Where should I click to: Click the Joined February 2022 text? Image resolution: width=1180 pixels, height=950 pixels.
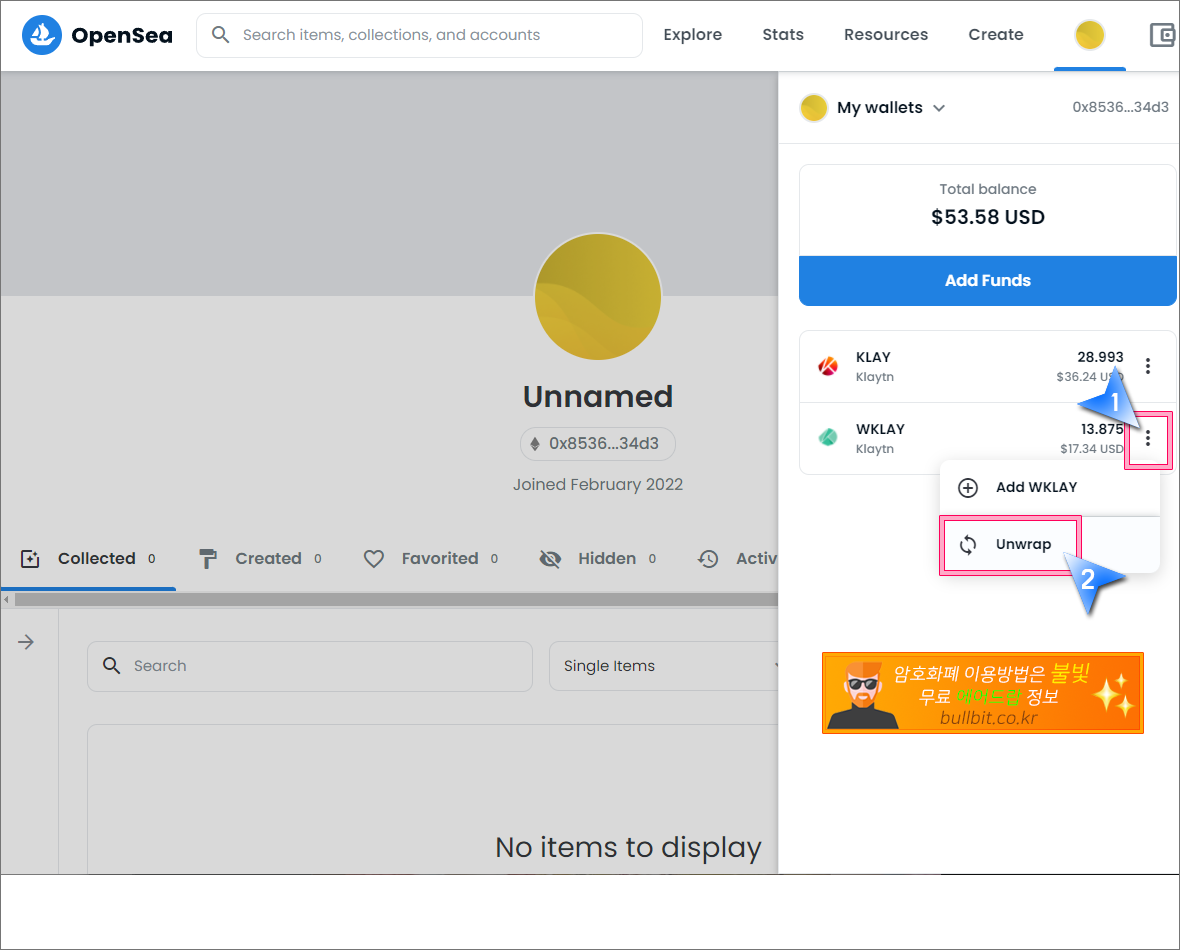point(598,485)
